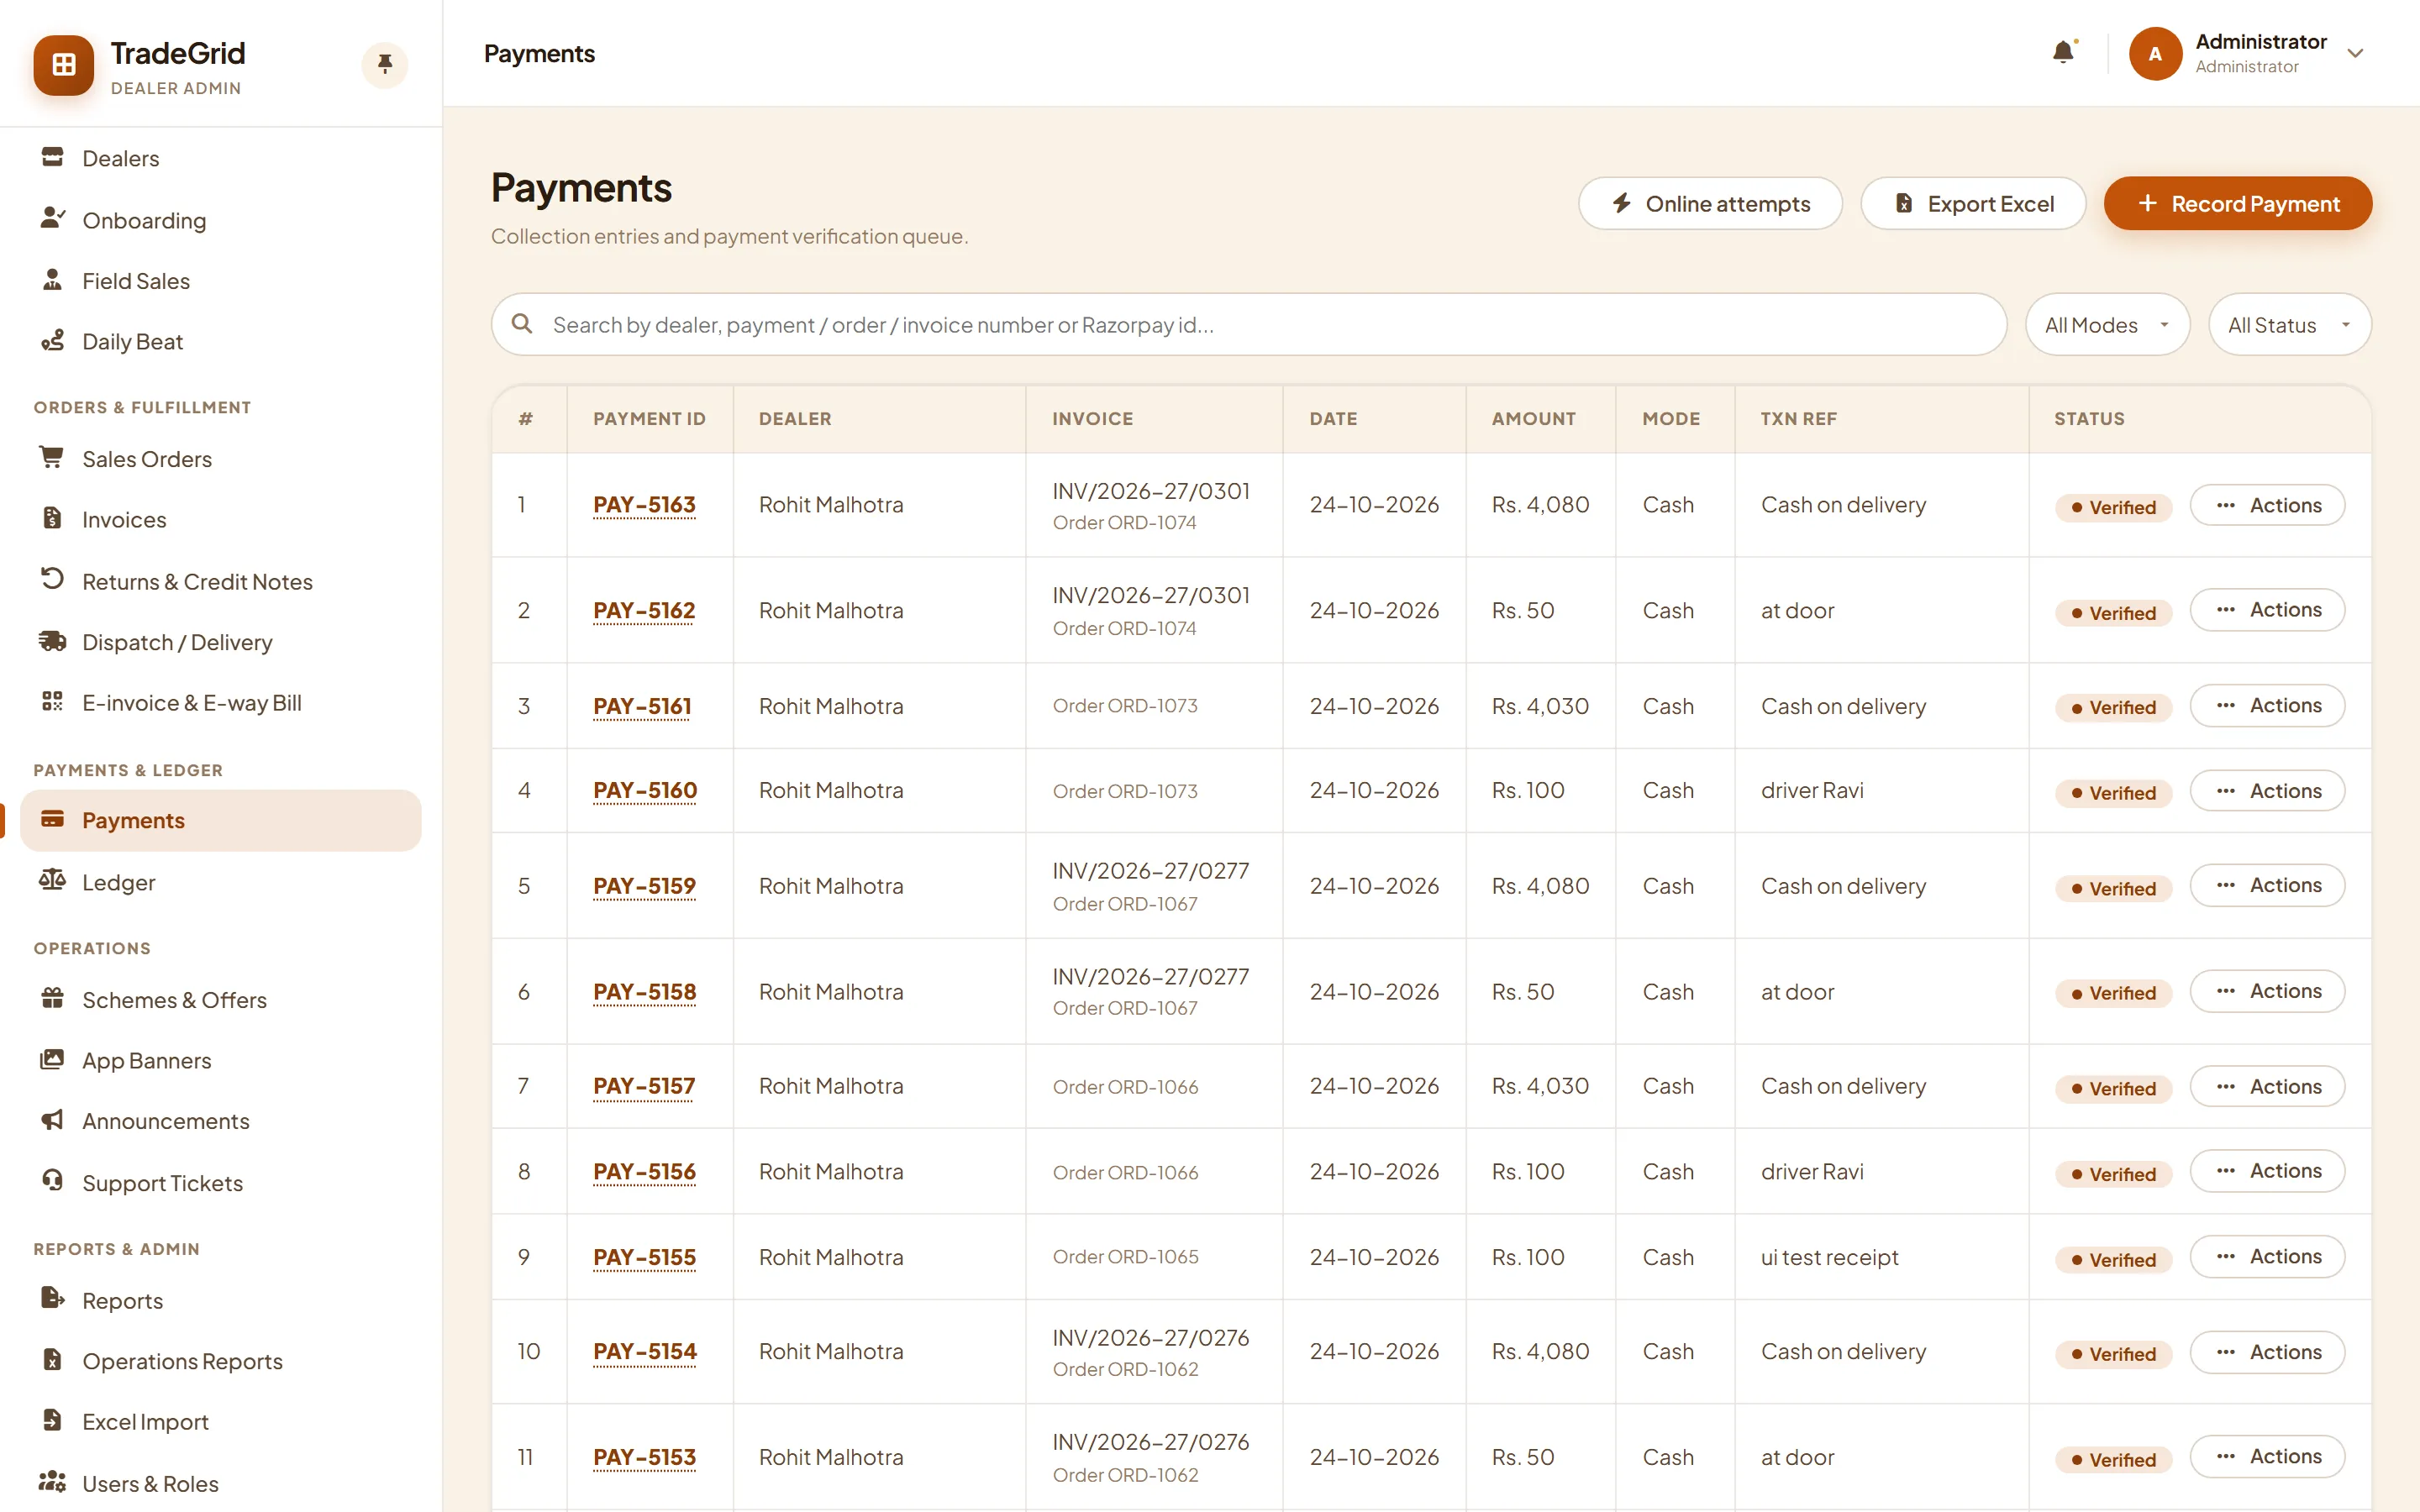Click the Invoices document icon
The height and width of the screenshot is (1512, 2420).
(52, 518)
